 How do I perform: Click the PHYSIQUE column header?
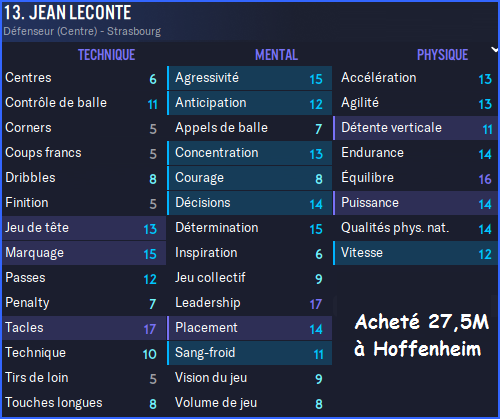click(x=443, y=55)
